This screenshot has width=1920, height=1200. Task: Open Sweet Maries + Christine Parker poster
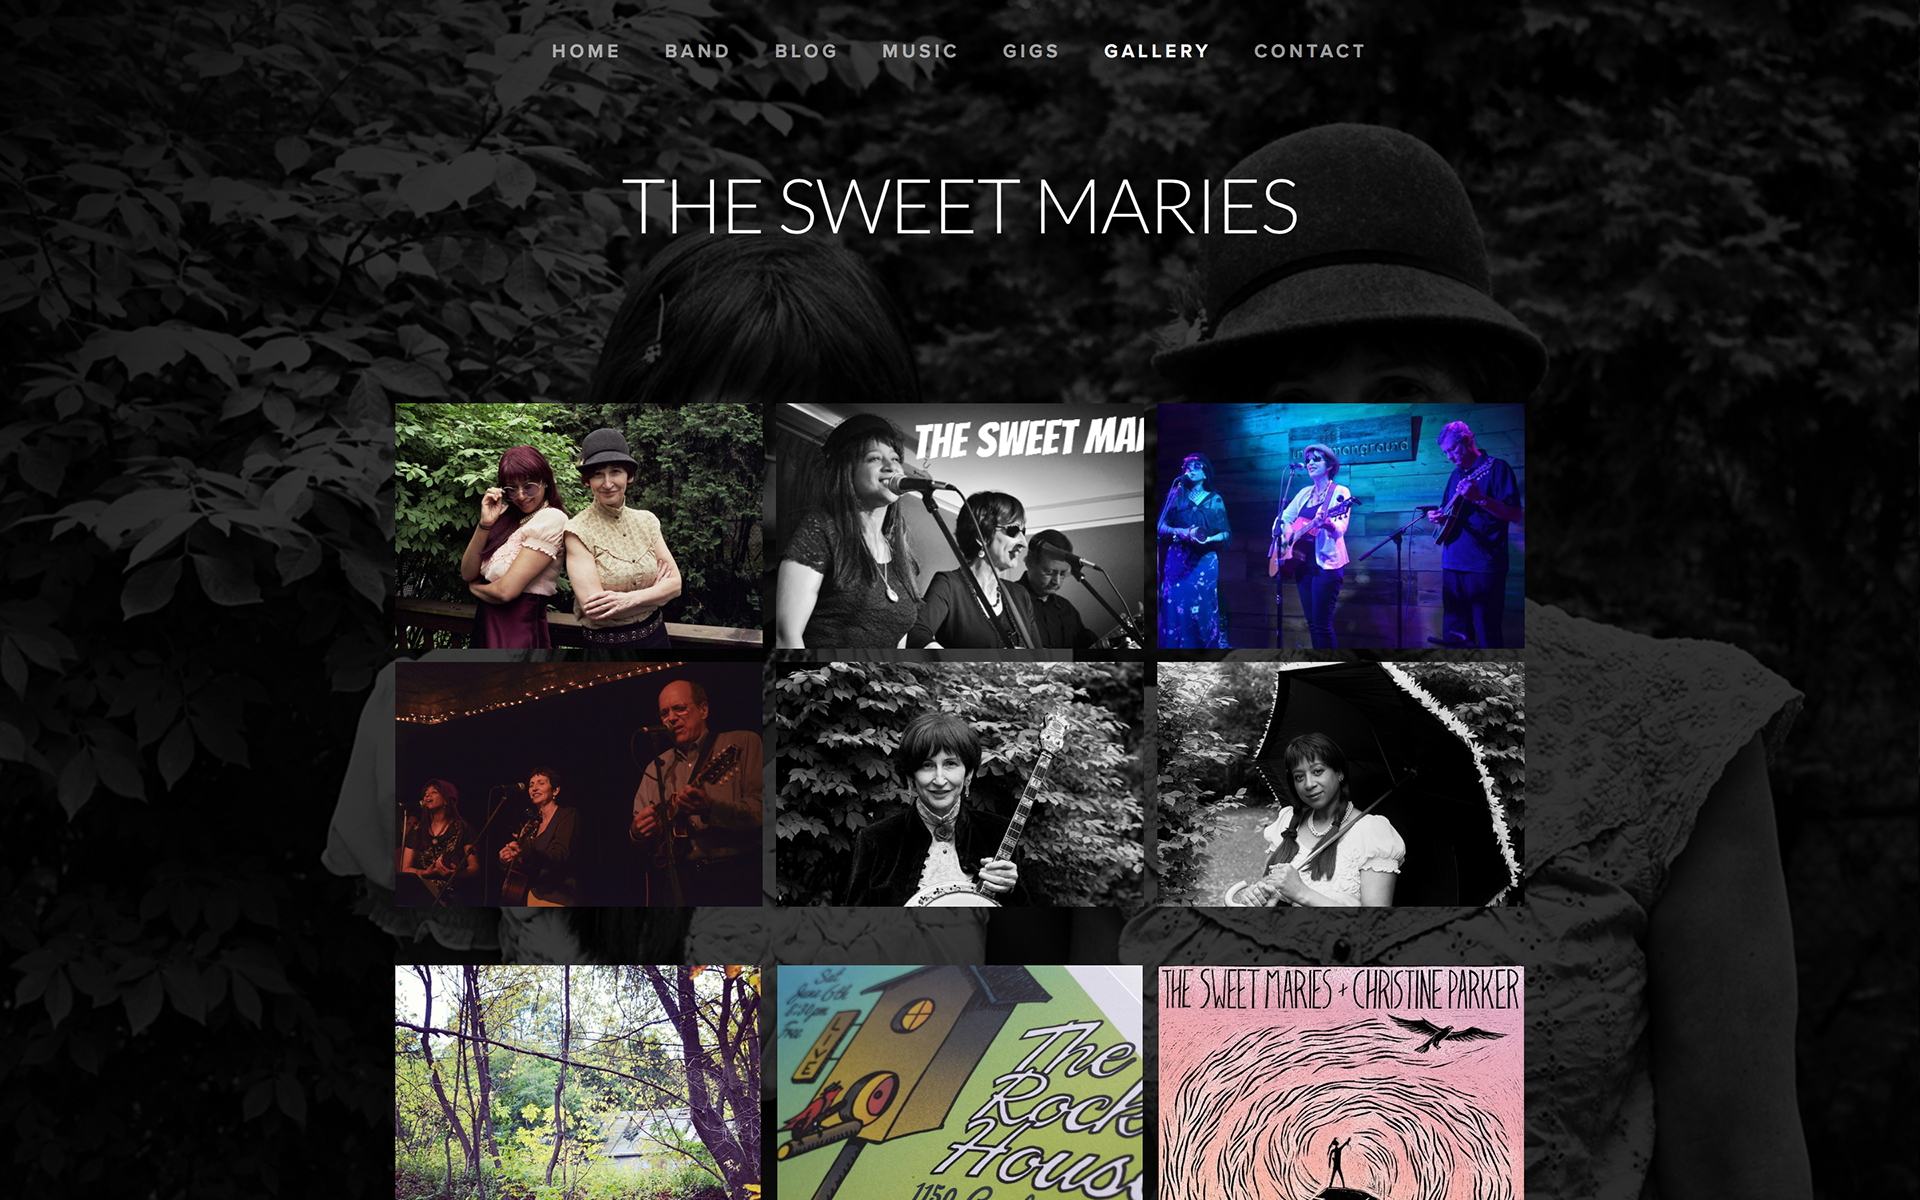pyautogui.click(x=1341, y=1083)
